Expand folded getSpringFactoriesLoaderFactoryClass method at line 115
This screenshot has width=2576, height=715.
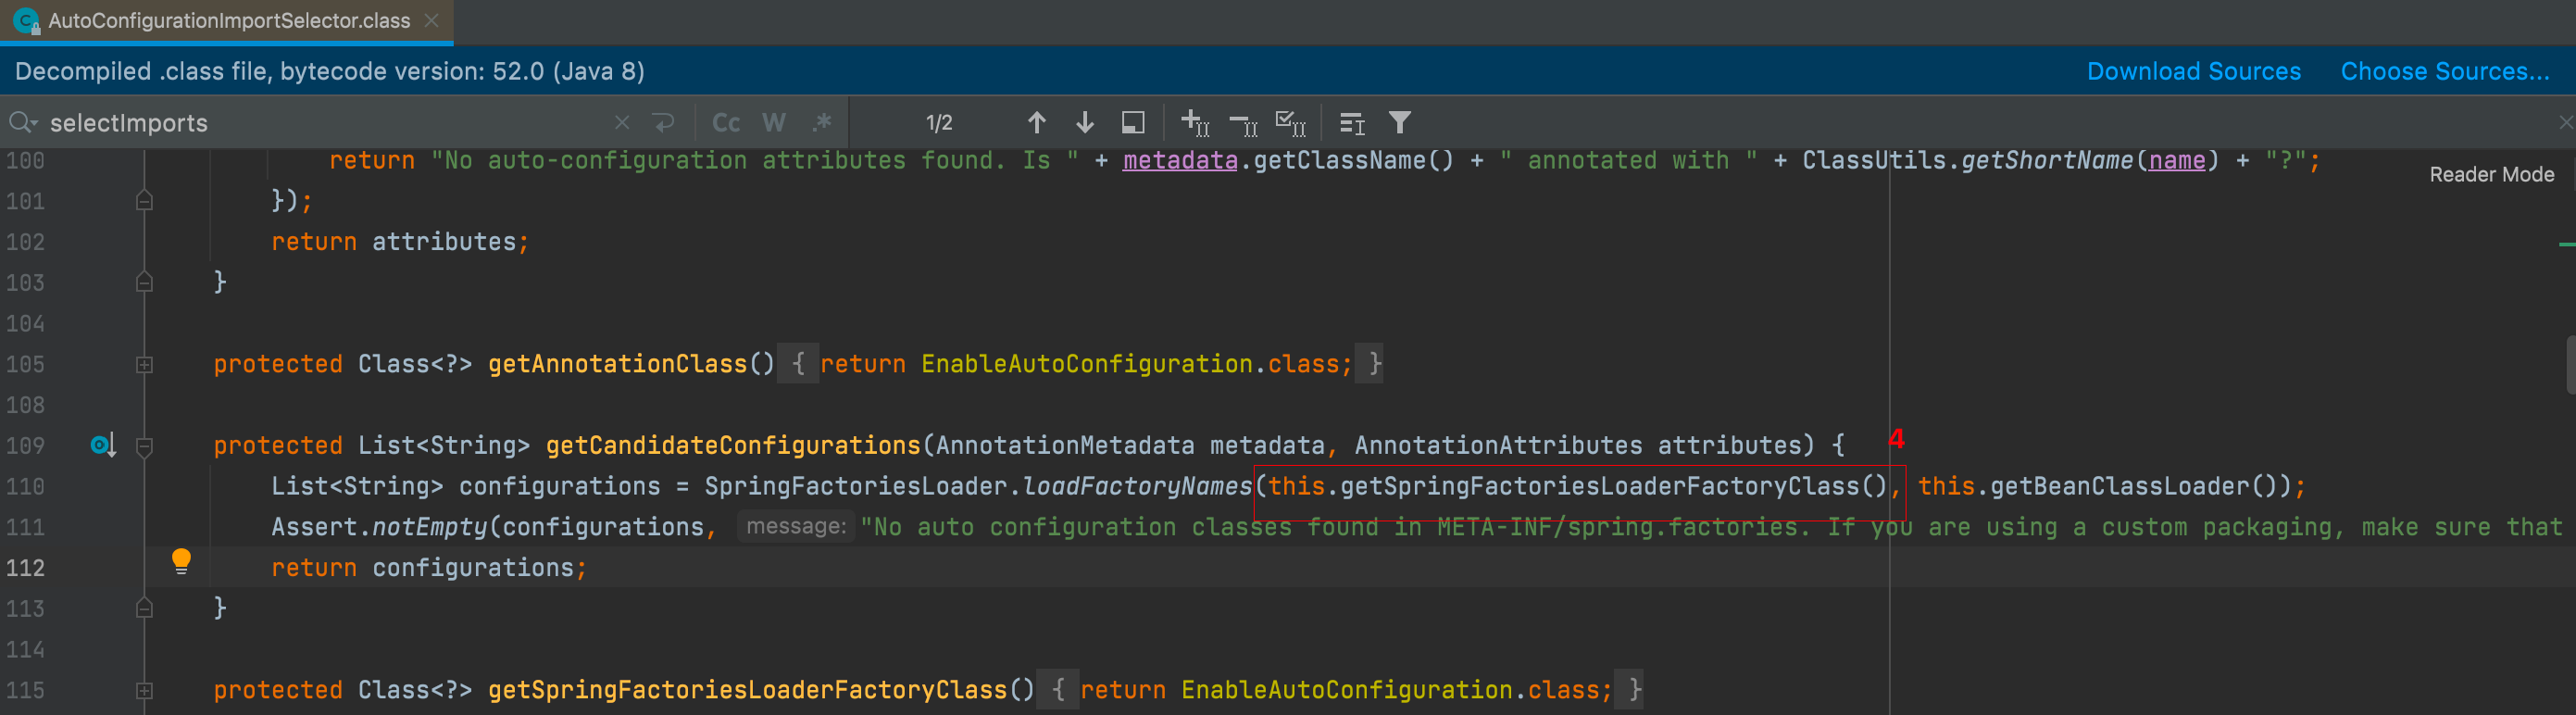[x=144, y=690]
